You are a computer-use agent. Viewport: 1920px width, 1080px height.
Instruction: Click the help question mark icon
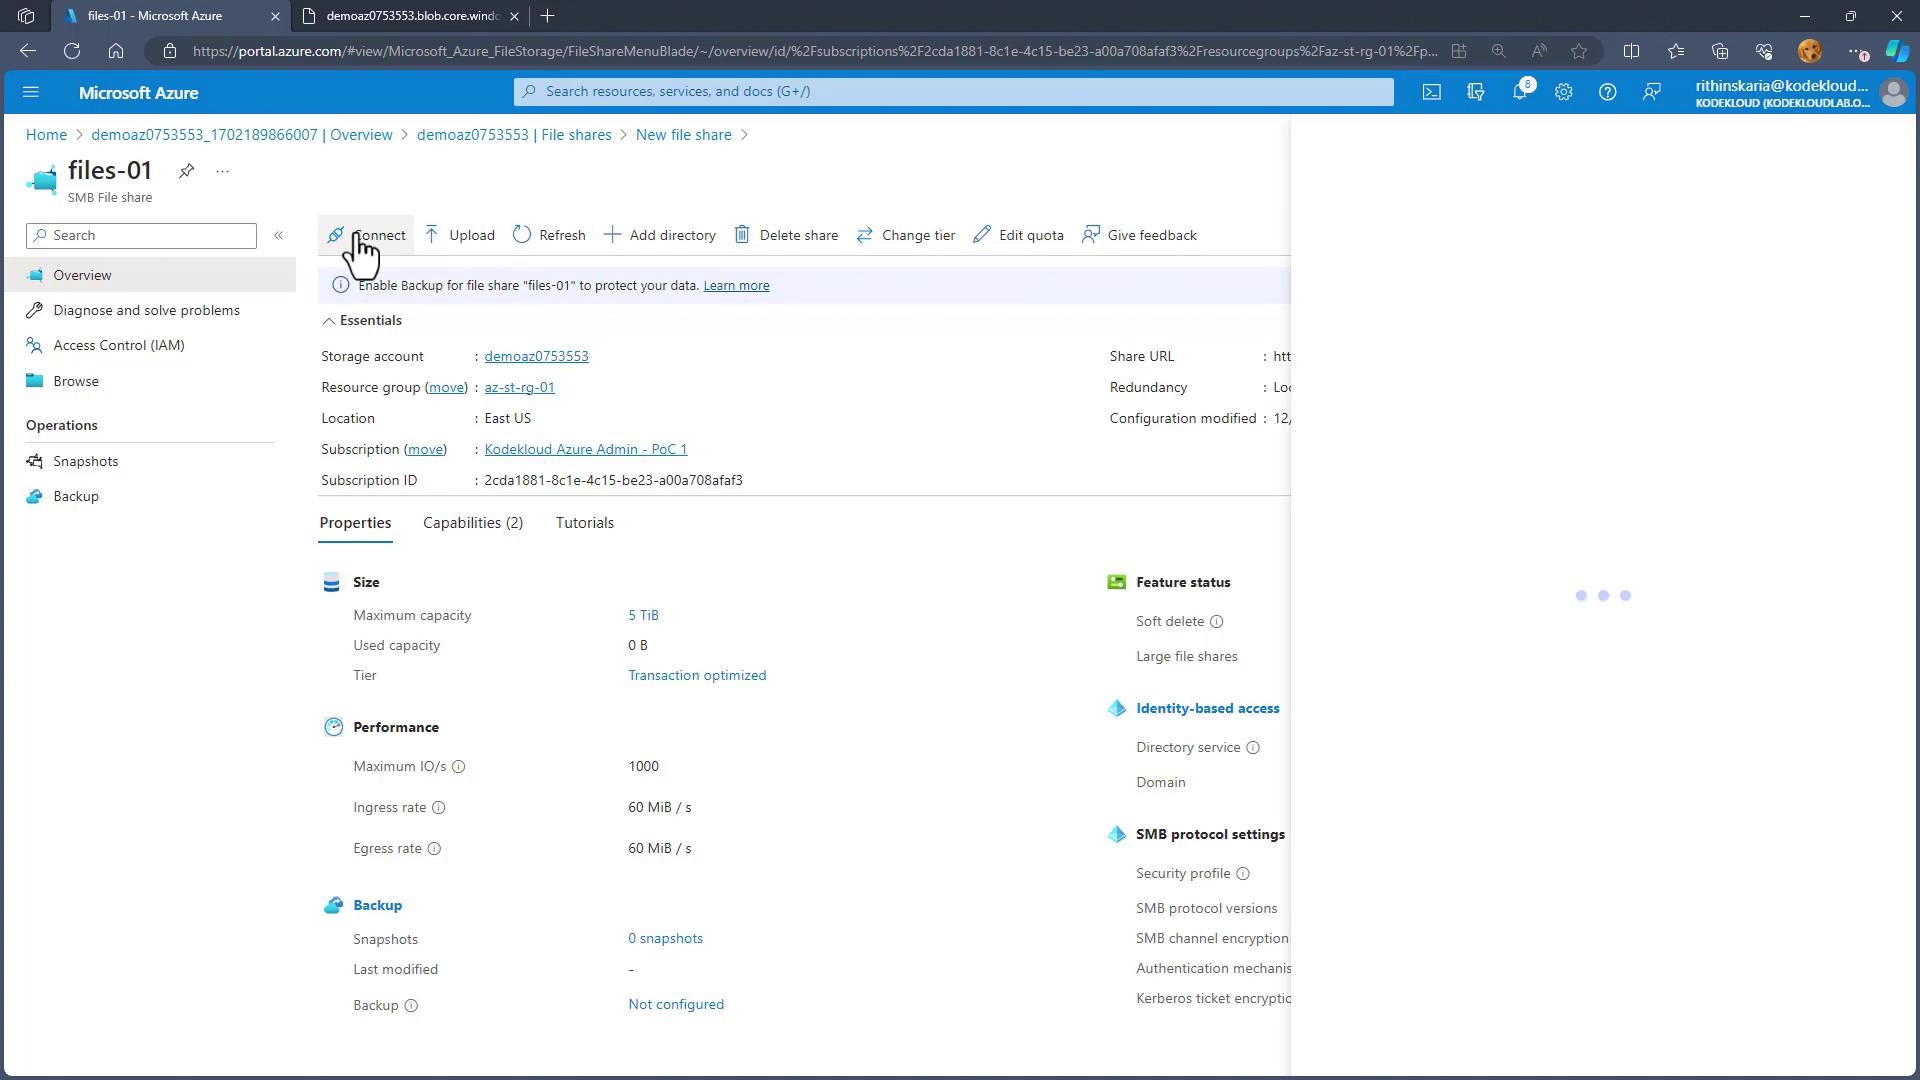point(1607,92)
